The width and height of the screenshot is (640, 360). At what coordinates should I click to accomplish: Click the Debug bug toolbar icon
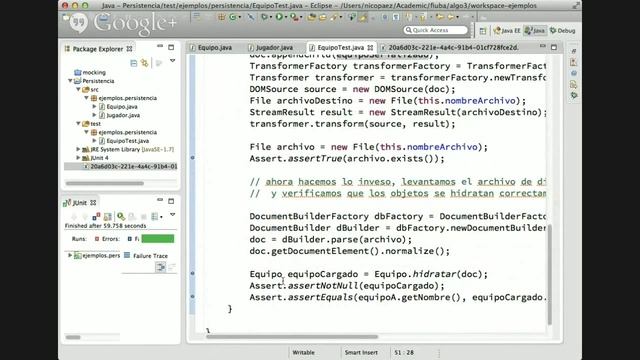coord(264,17)
